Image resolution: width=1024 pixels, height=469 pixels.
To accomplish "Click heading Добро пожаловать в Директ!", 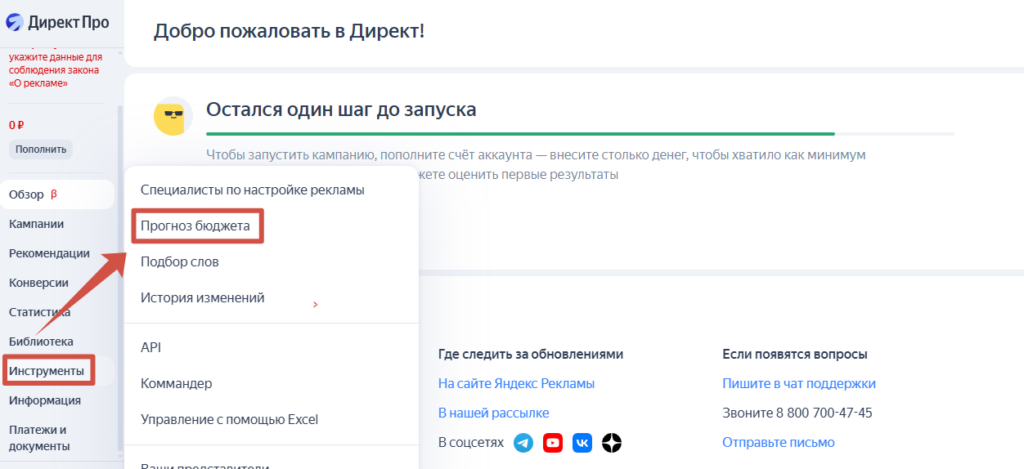I will point(289,30).
